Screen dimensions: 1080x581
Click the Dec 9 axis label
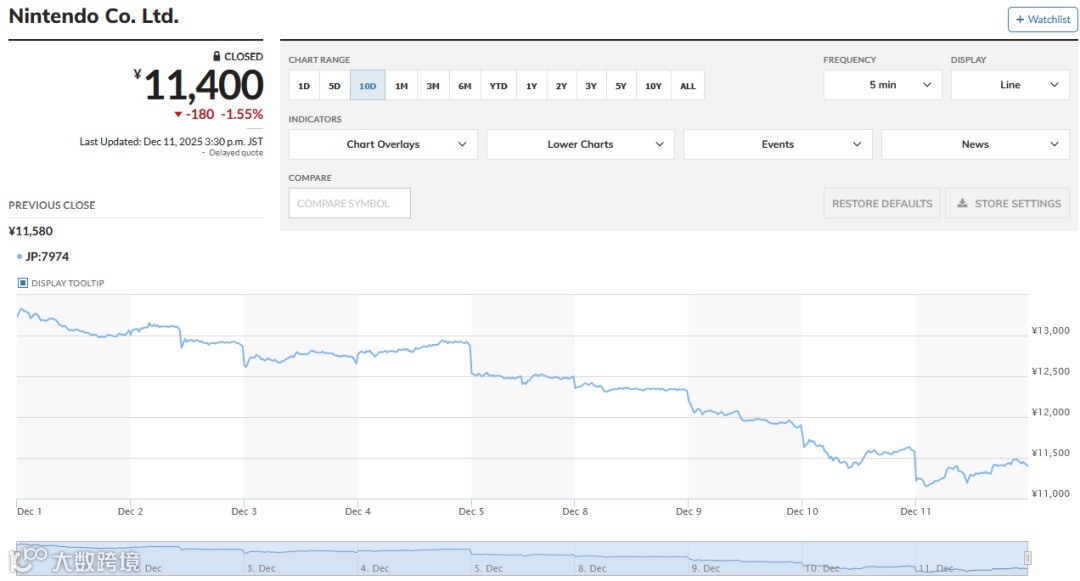(688, 511)
